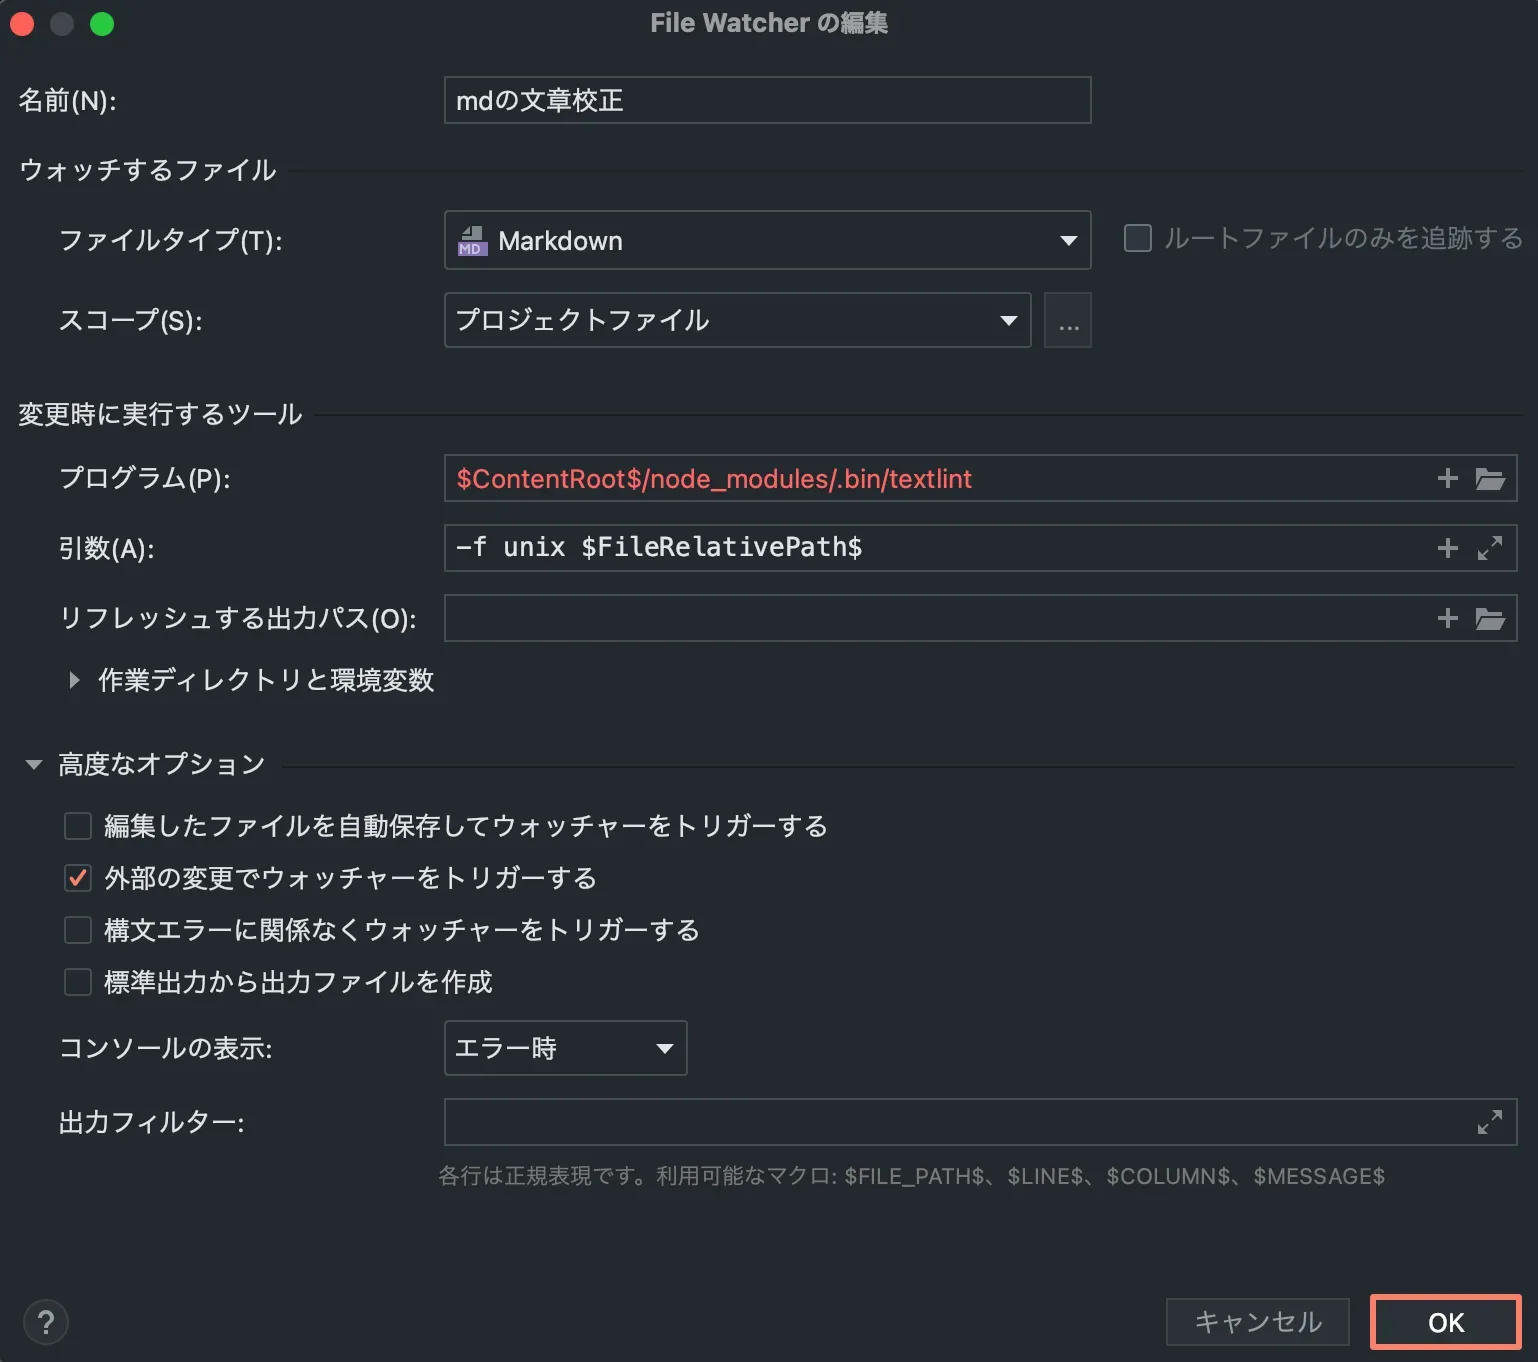Image resolution: width=1538 pixels, height=1362 pixels.
Task: Insert macro plus icon in the 引数 field
Action: click(1447, 548)
